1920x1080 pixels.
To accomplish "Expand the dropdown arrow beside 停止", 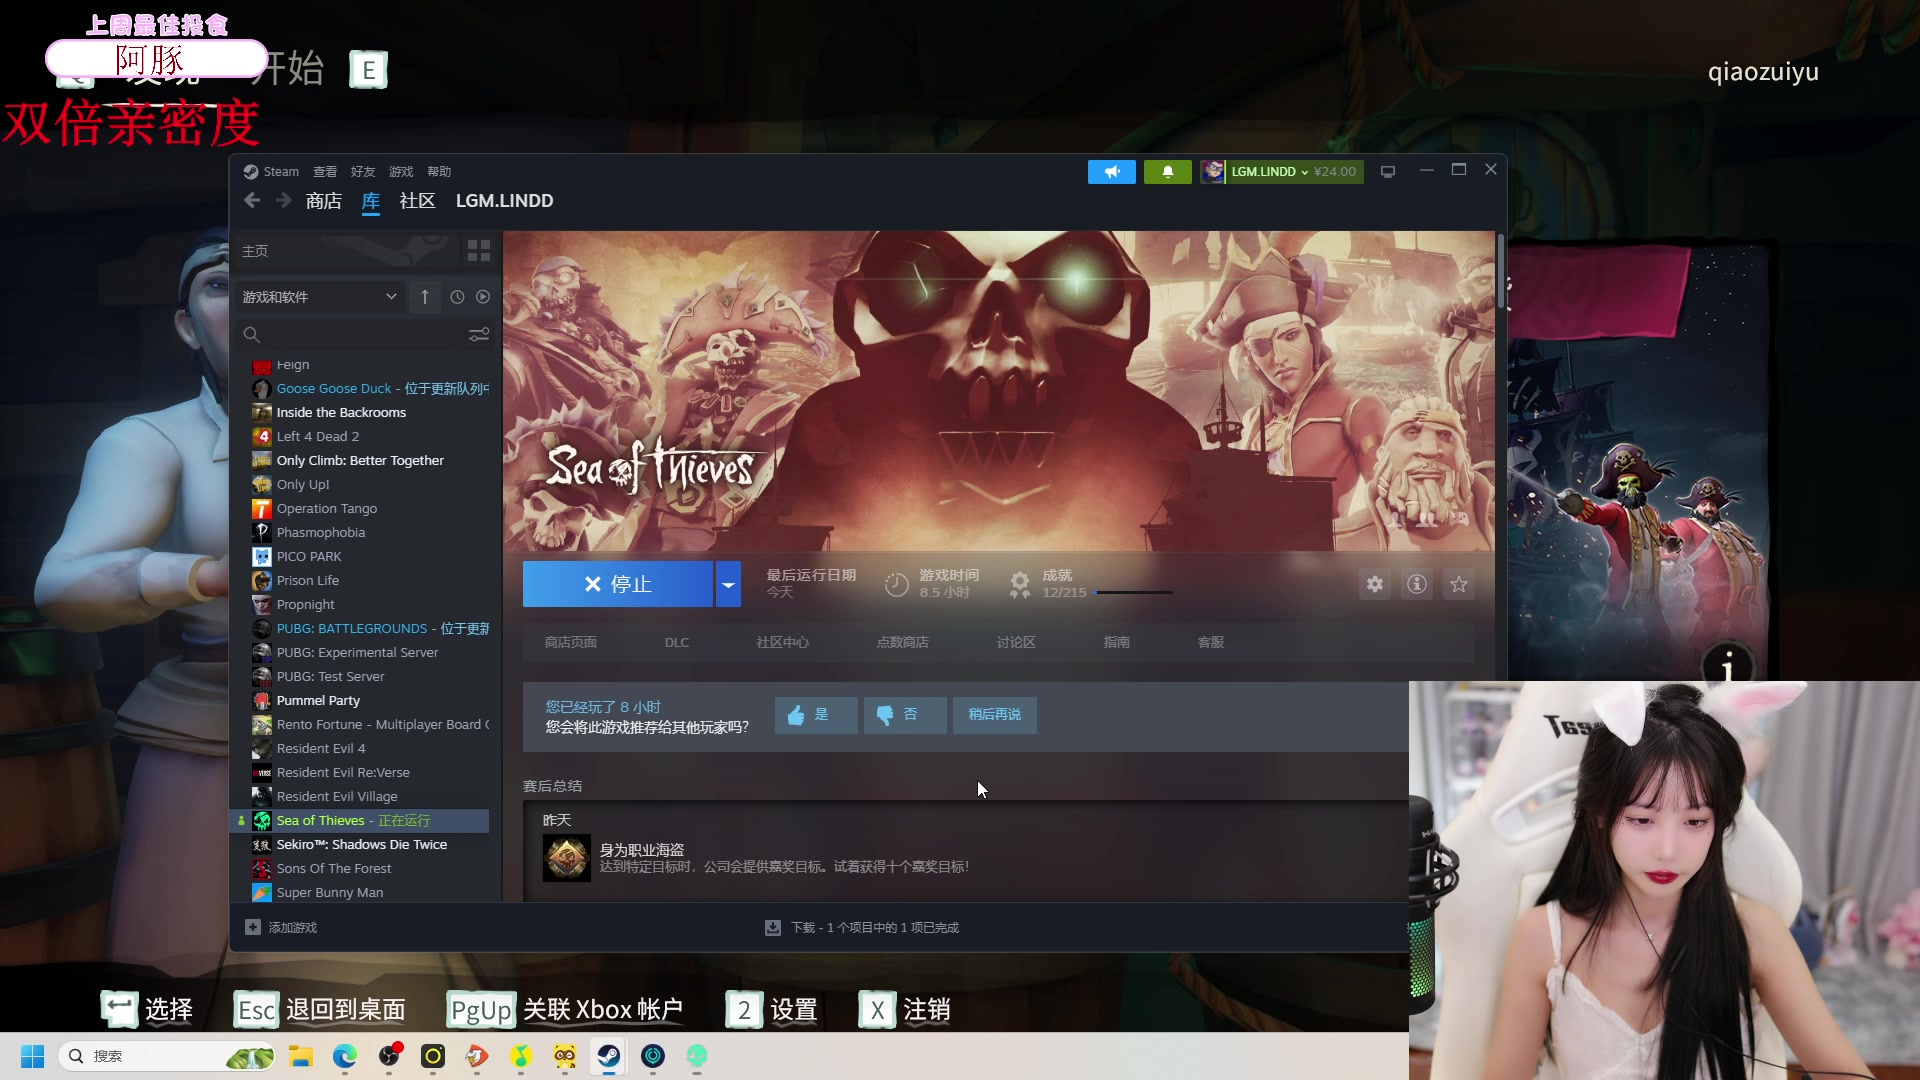I will [728, 584].
